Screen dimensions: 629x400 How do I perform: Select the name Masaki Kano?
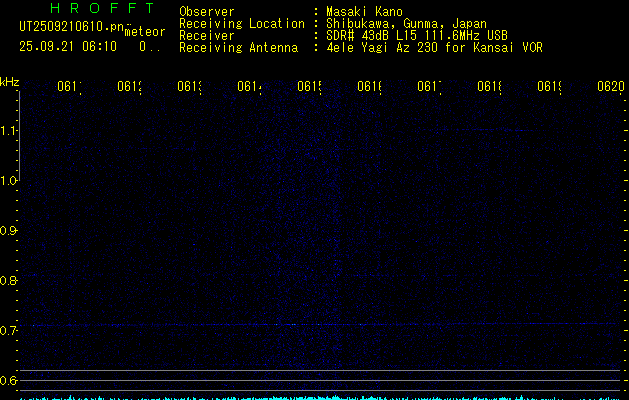364,11
